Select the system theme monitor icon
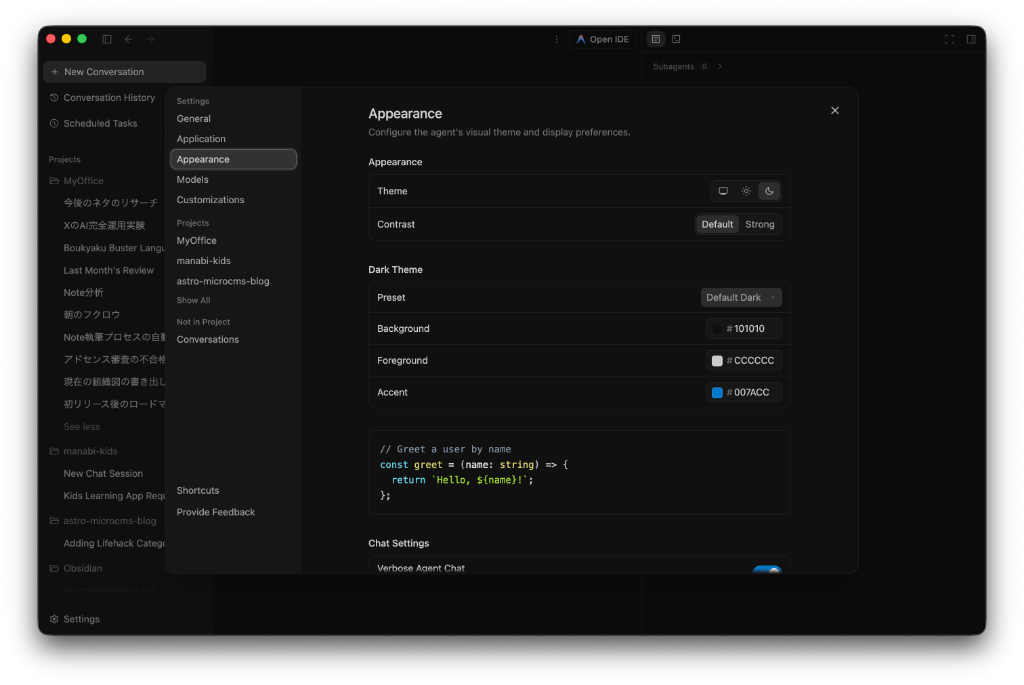 tap(723, 191)
